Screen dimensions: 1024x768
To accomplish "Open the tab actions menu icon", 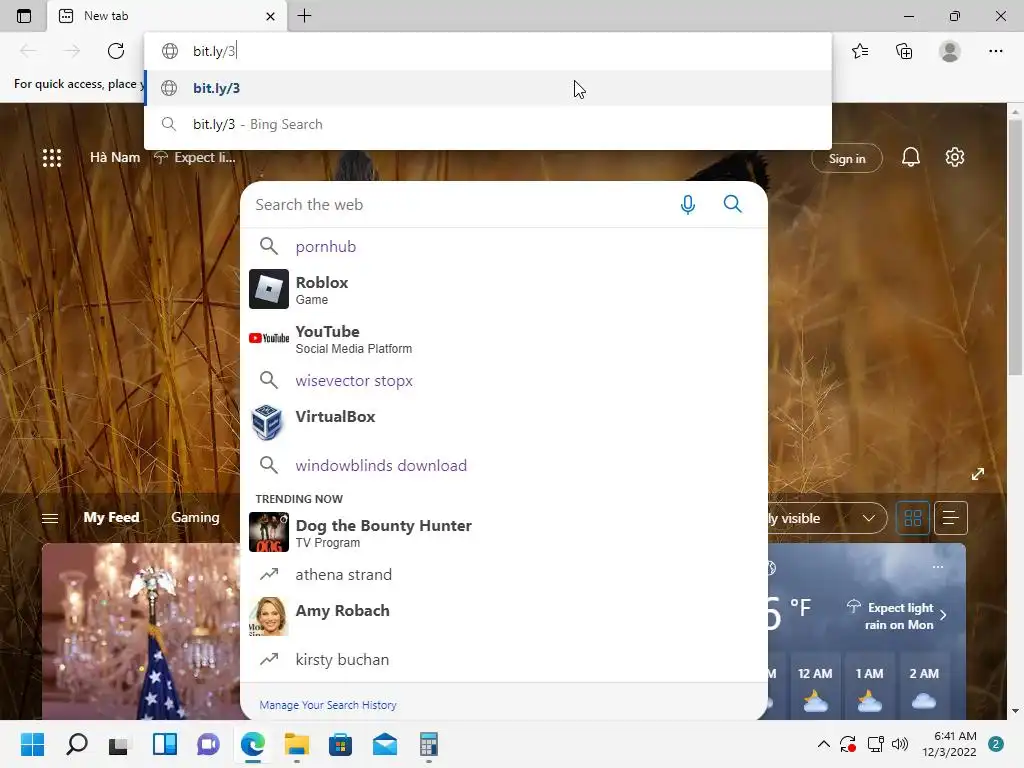I will tap(24, 16).
